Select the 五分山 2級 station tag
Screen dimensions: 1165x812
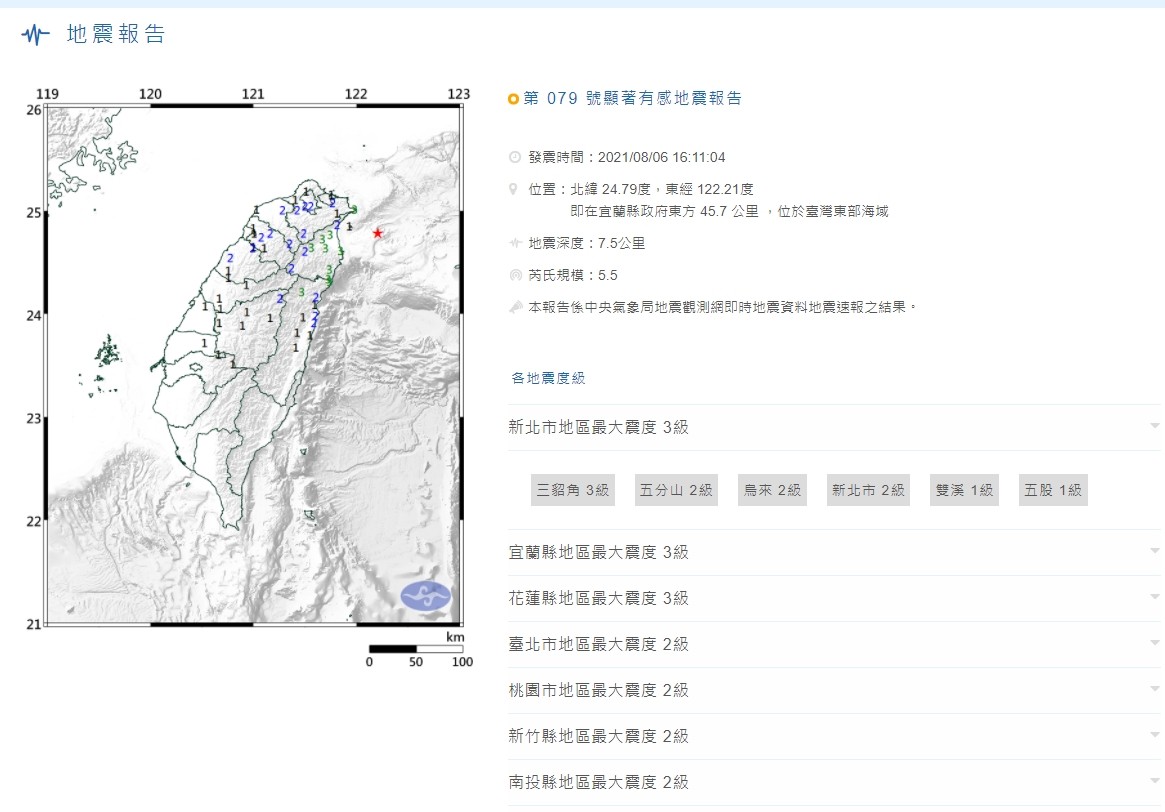pyautogui.click(x=676, y=490)
